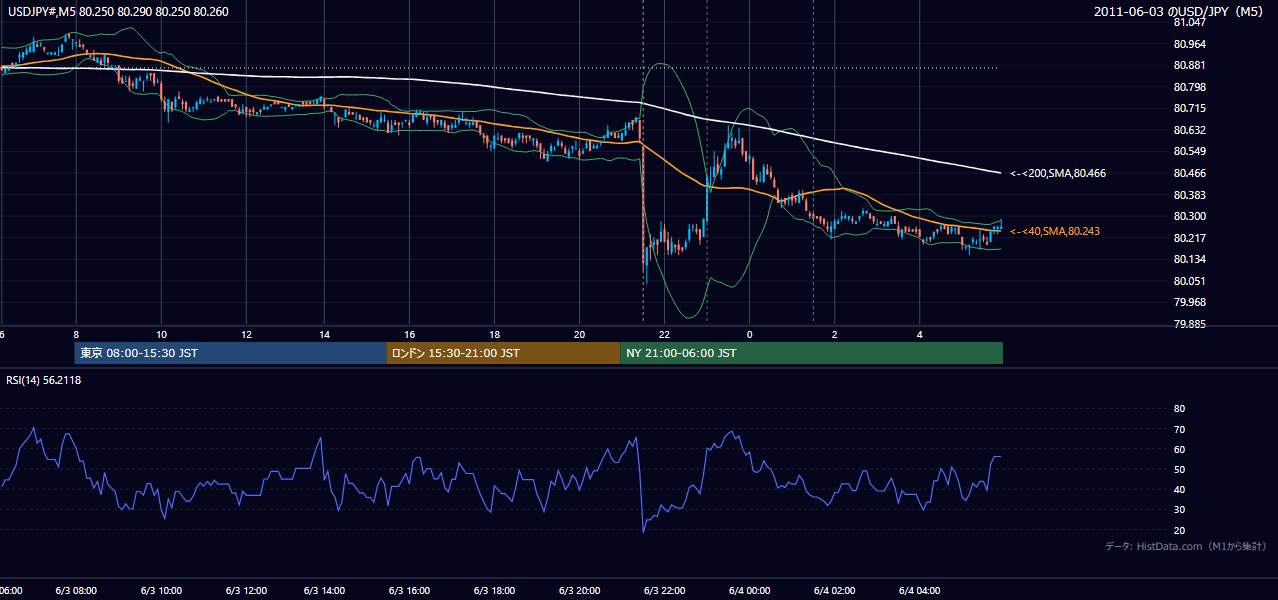This screenshot has width=1278, height=600.
Task: Click the chart title 2011-06-03 のUSD/JPY（M5）
Action: tap(1180, 12)
